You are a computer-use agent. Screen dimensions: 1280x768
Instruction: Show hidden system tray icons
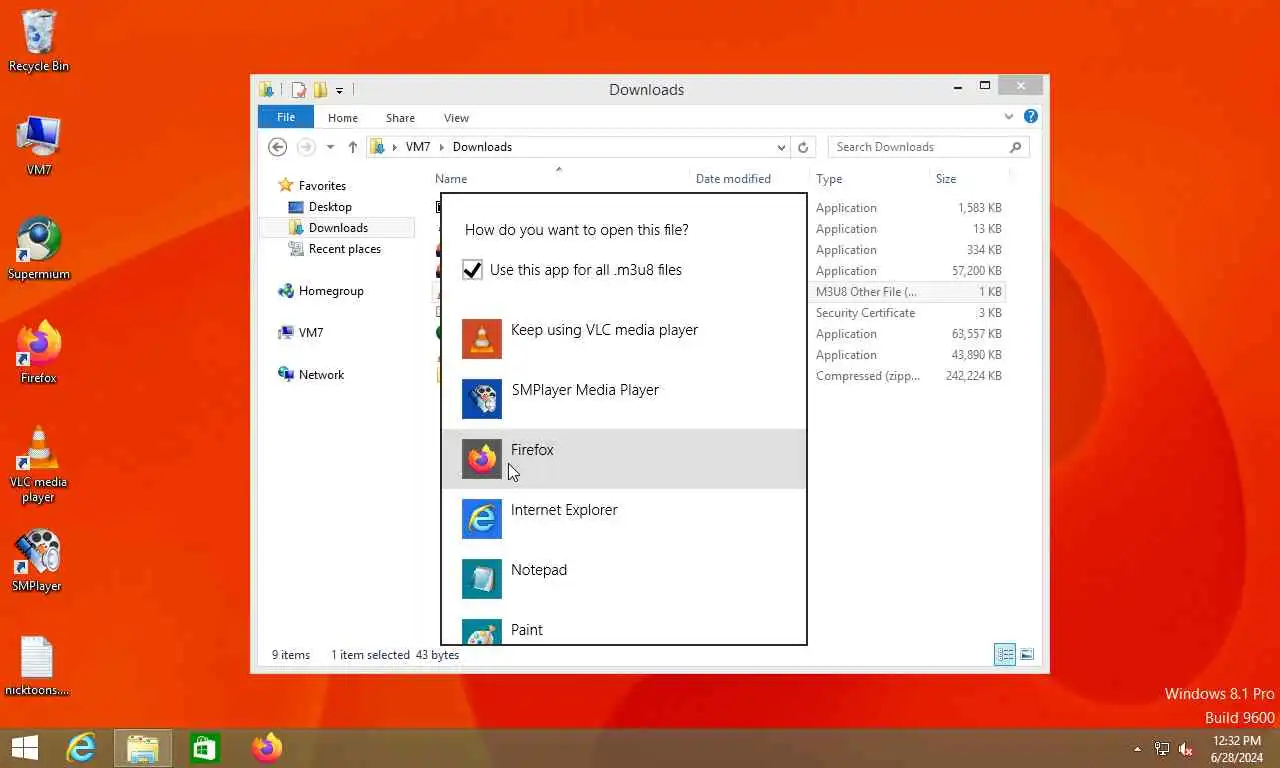point(1137,749)
